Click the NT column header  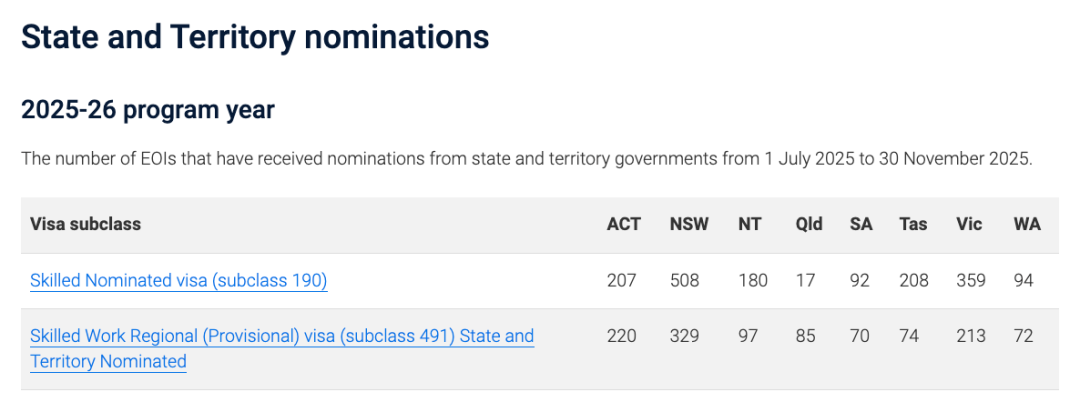[750, 224]
